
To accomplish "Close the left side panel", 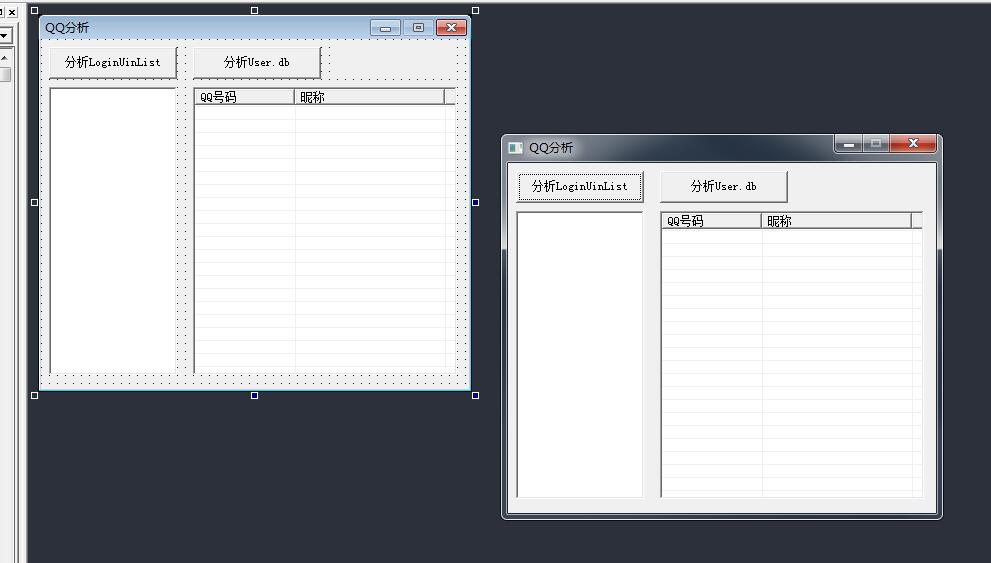I will coord(12,12).
